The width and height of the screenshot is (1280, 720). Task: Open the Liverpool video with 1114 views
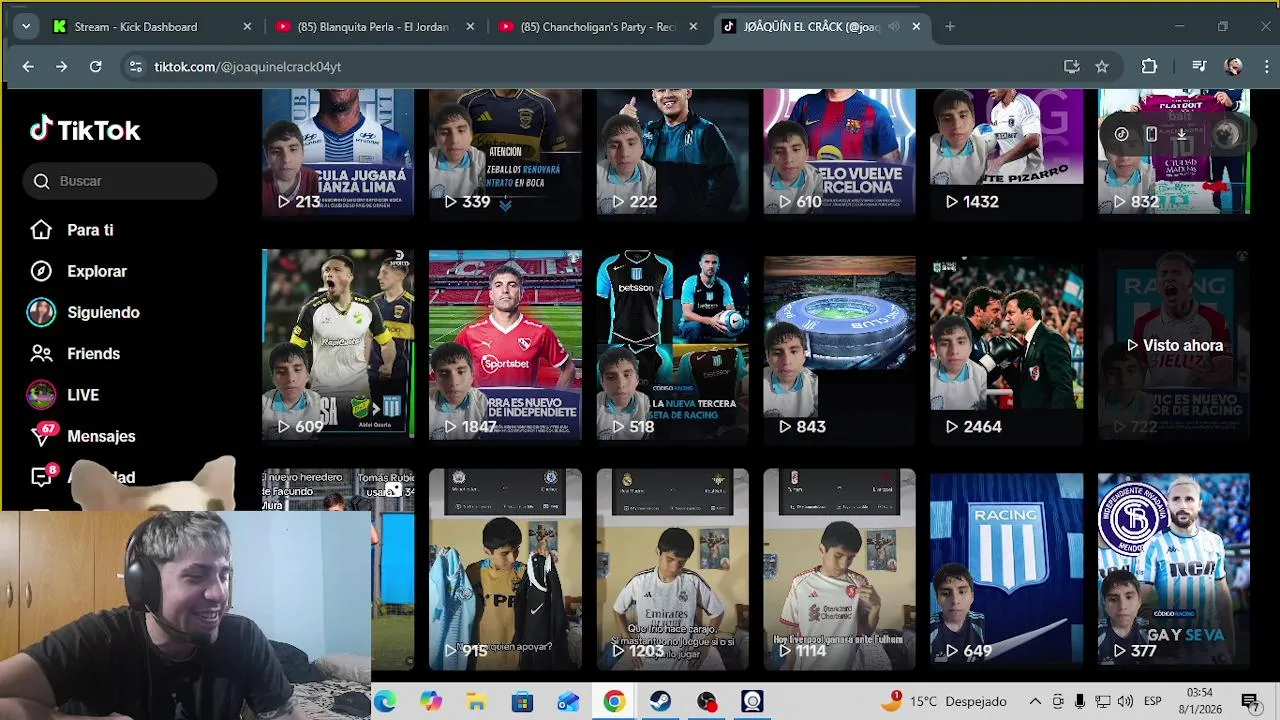pos(839,569)
